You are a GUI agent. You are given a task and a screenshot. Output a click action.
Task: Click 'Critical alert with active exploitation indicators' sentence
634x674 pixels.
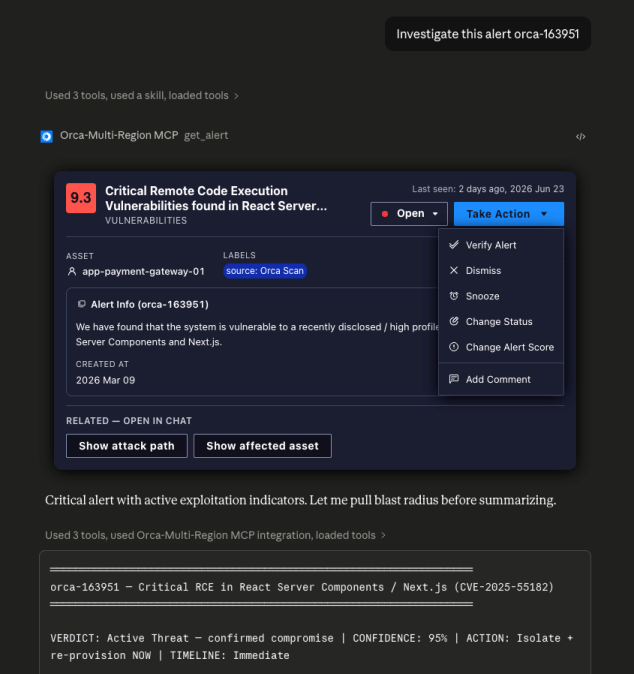coord(300,500)
